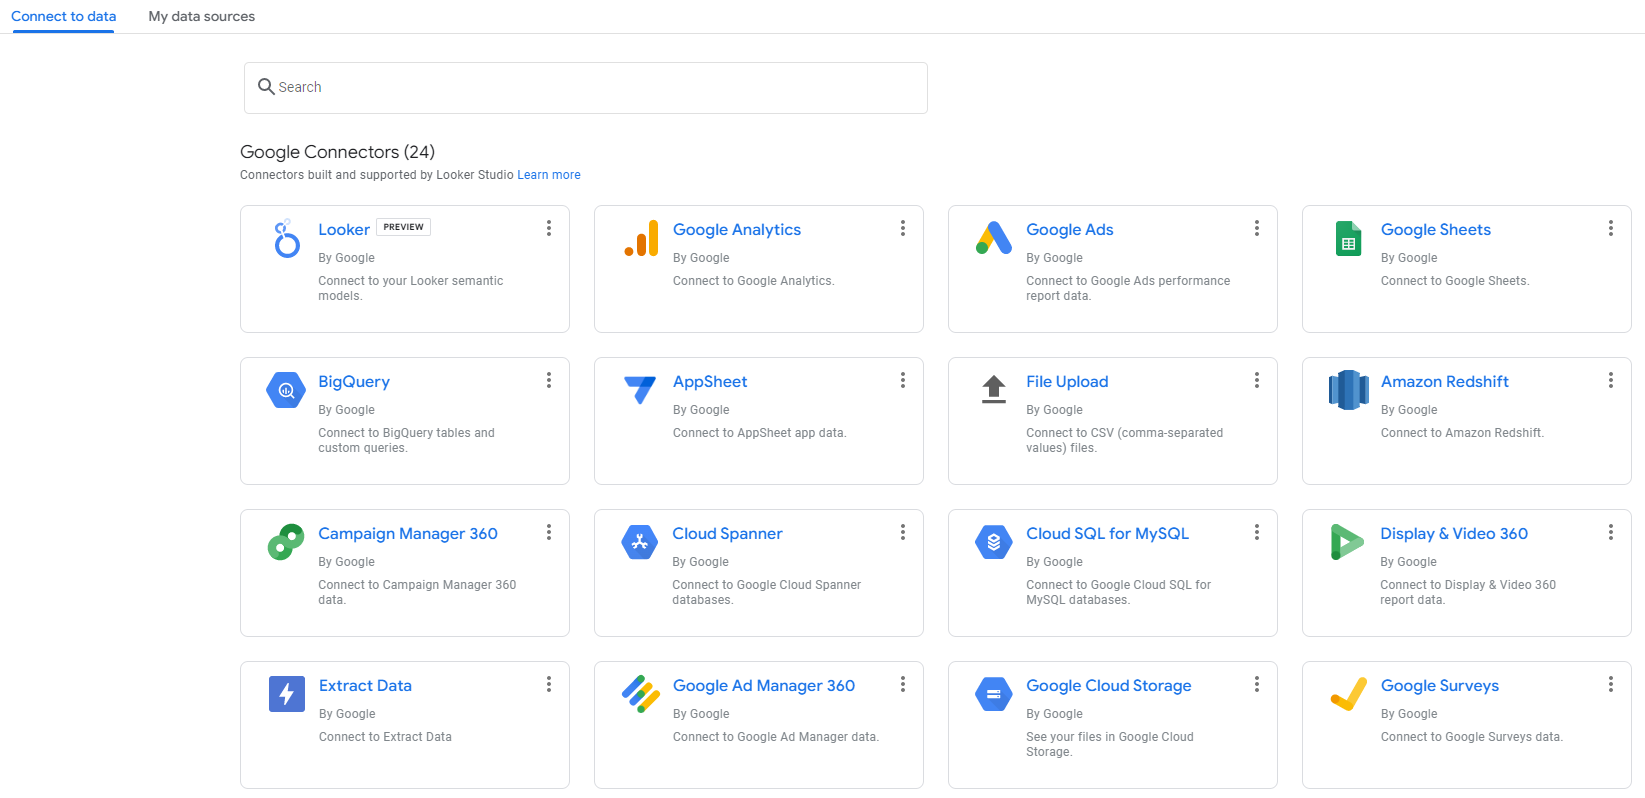
Task: Switch to the My data sources tab
Action: 201,16
